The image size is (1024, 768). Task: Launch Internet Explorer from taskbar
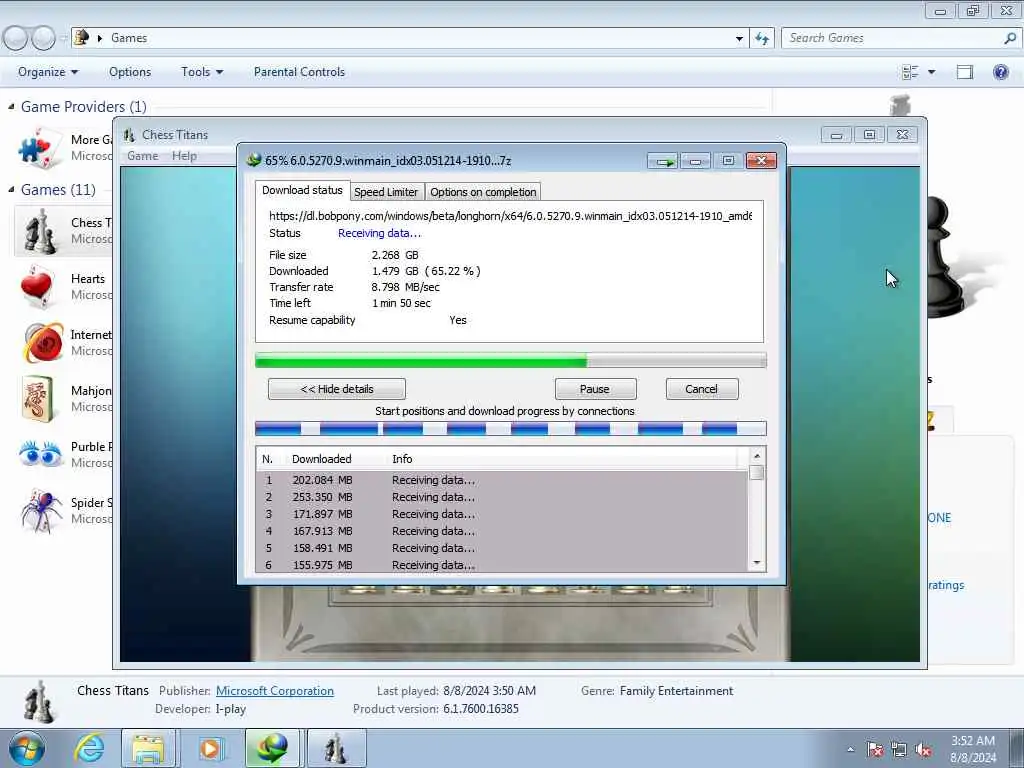pos(89,748)
